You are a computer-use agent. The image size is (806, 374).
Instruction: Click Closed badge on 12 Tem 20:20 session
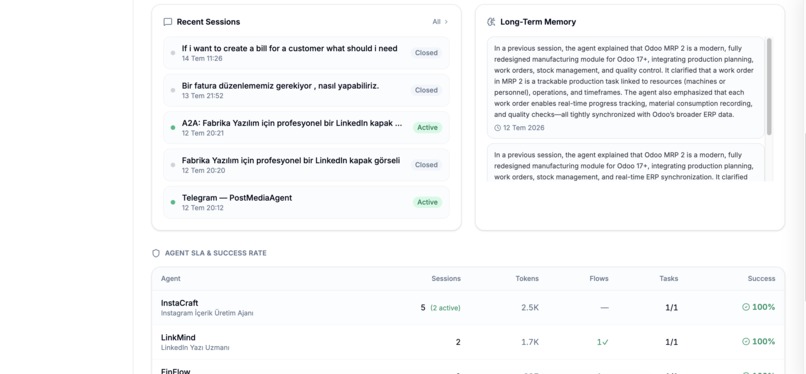[x=426, y=165]
